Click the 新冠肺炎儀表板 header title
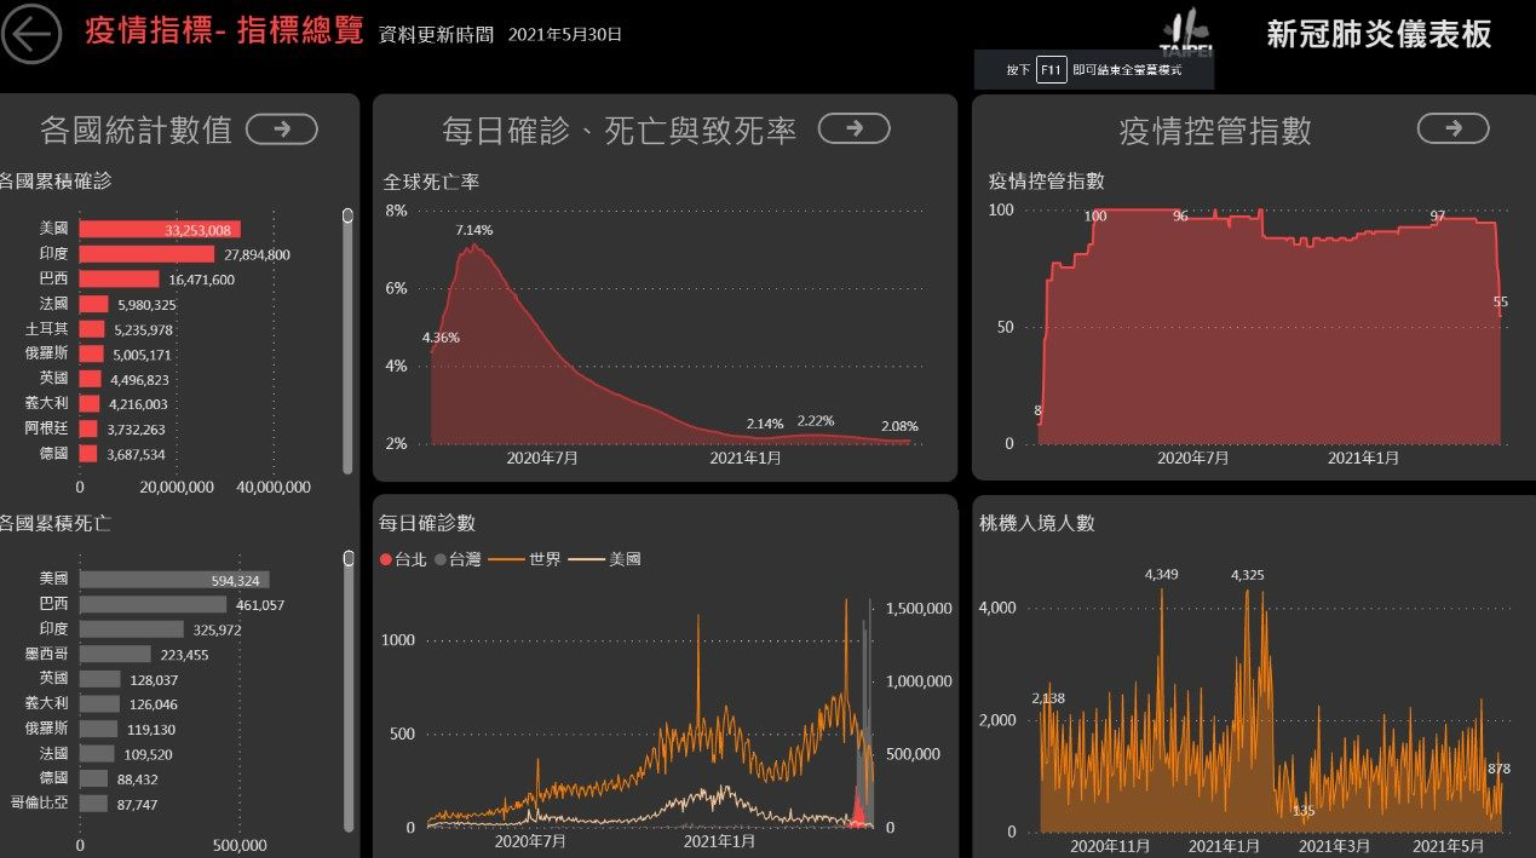The image size is (1536, 858). 1378,34
